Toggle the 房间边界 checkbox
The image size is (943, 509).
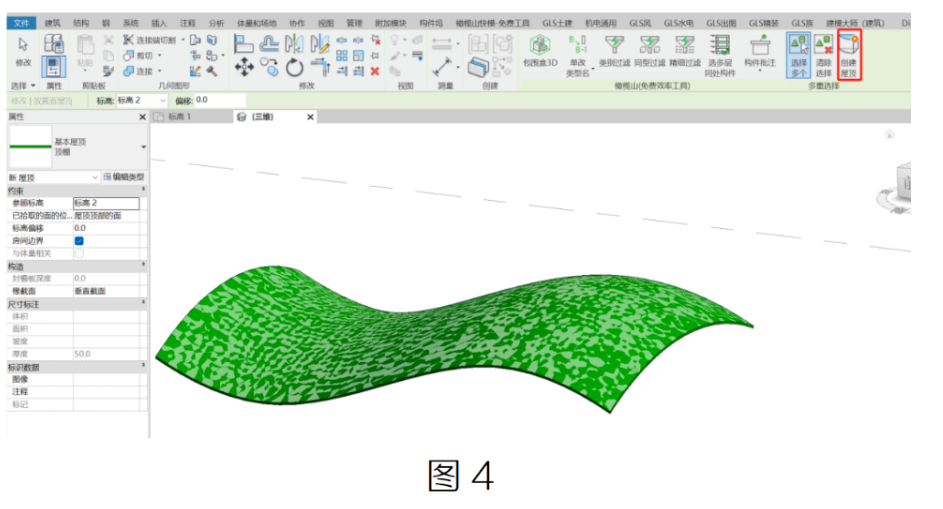(79, 241)
